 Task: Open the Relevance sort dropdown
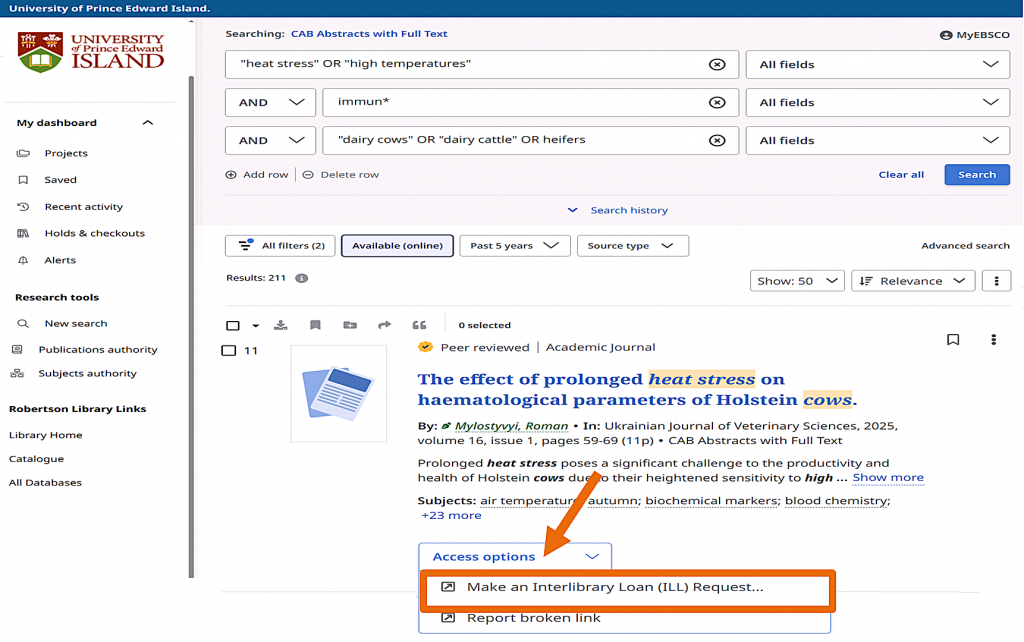pos(913,281)
